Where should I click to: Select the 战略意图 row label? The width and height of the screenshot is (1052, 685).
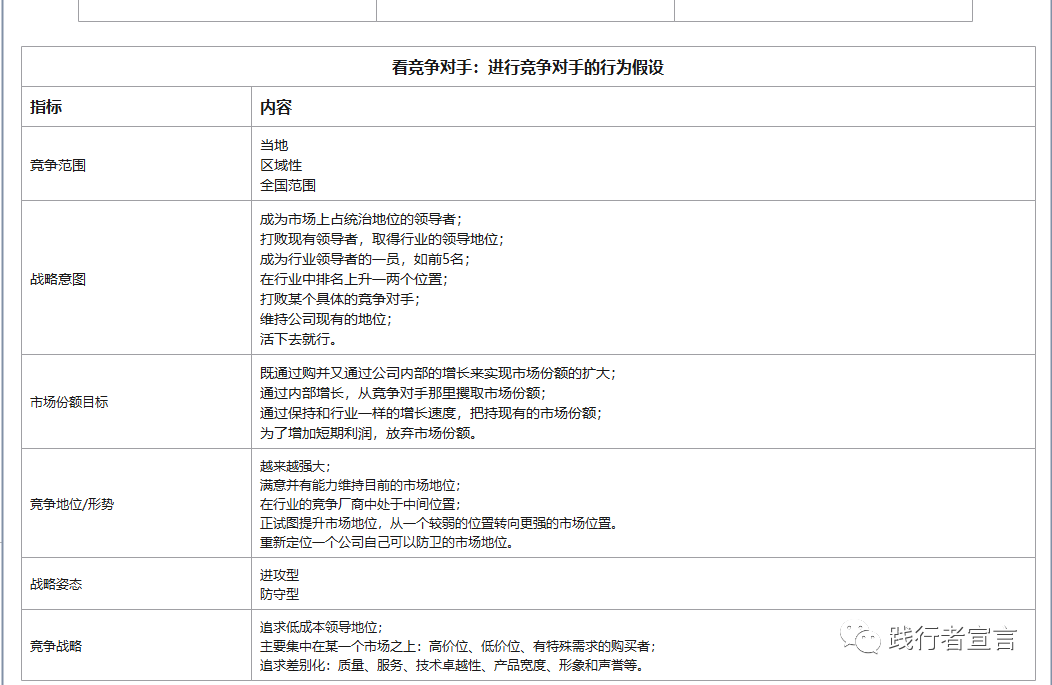[x=56, y=279]
